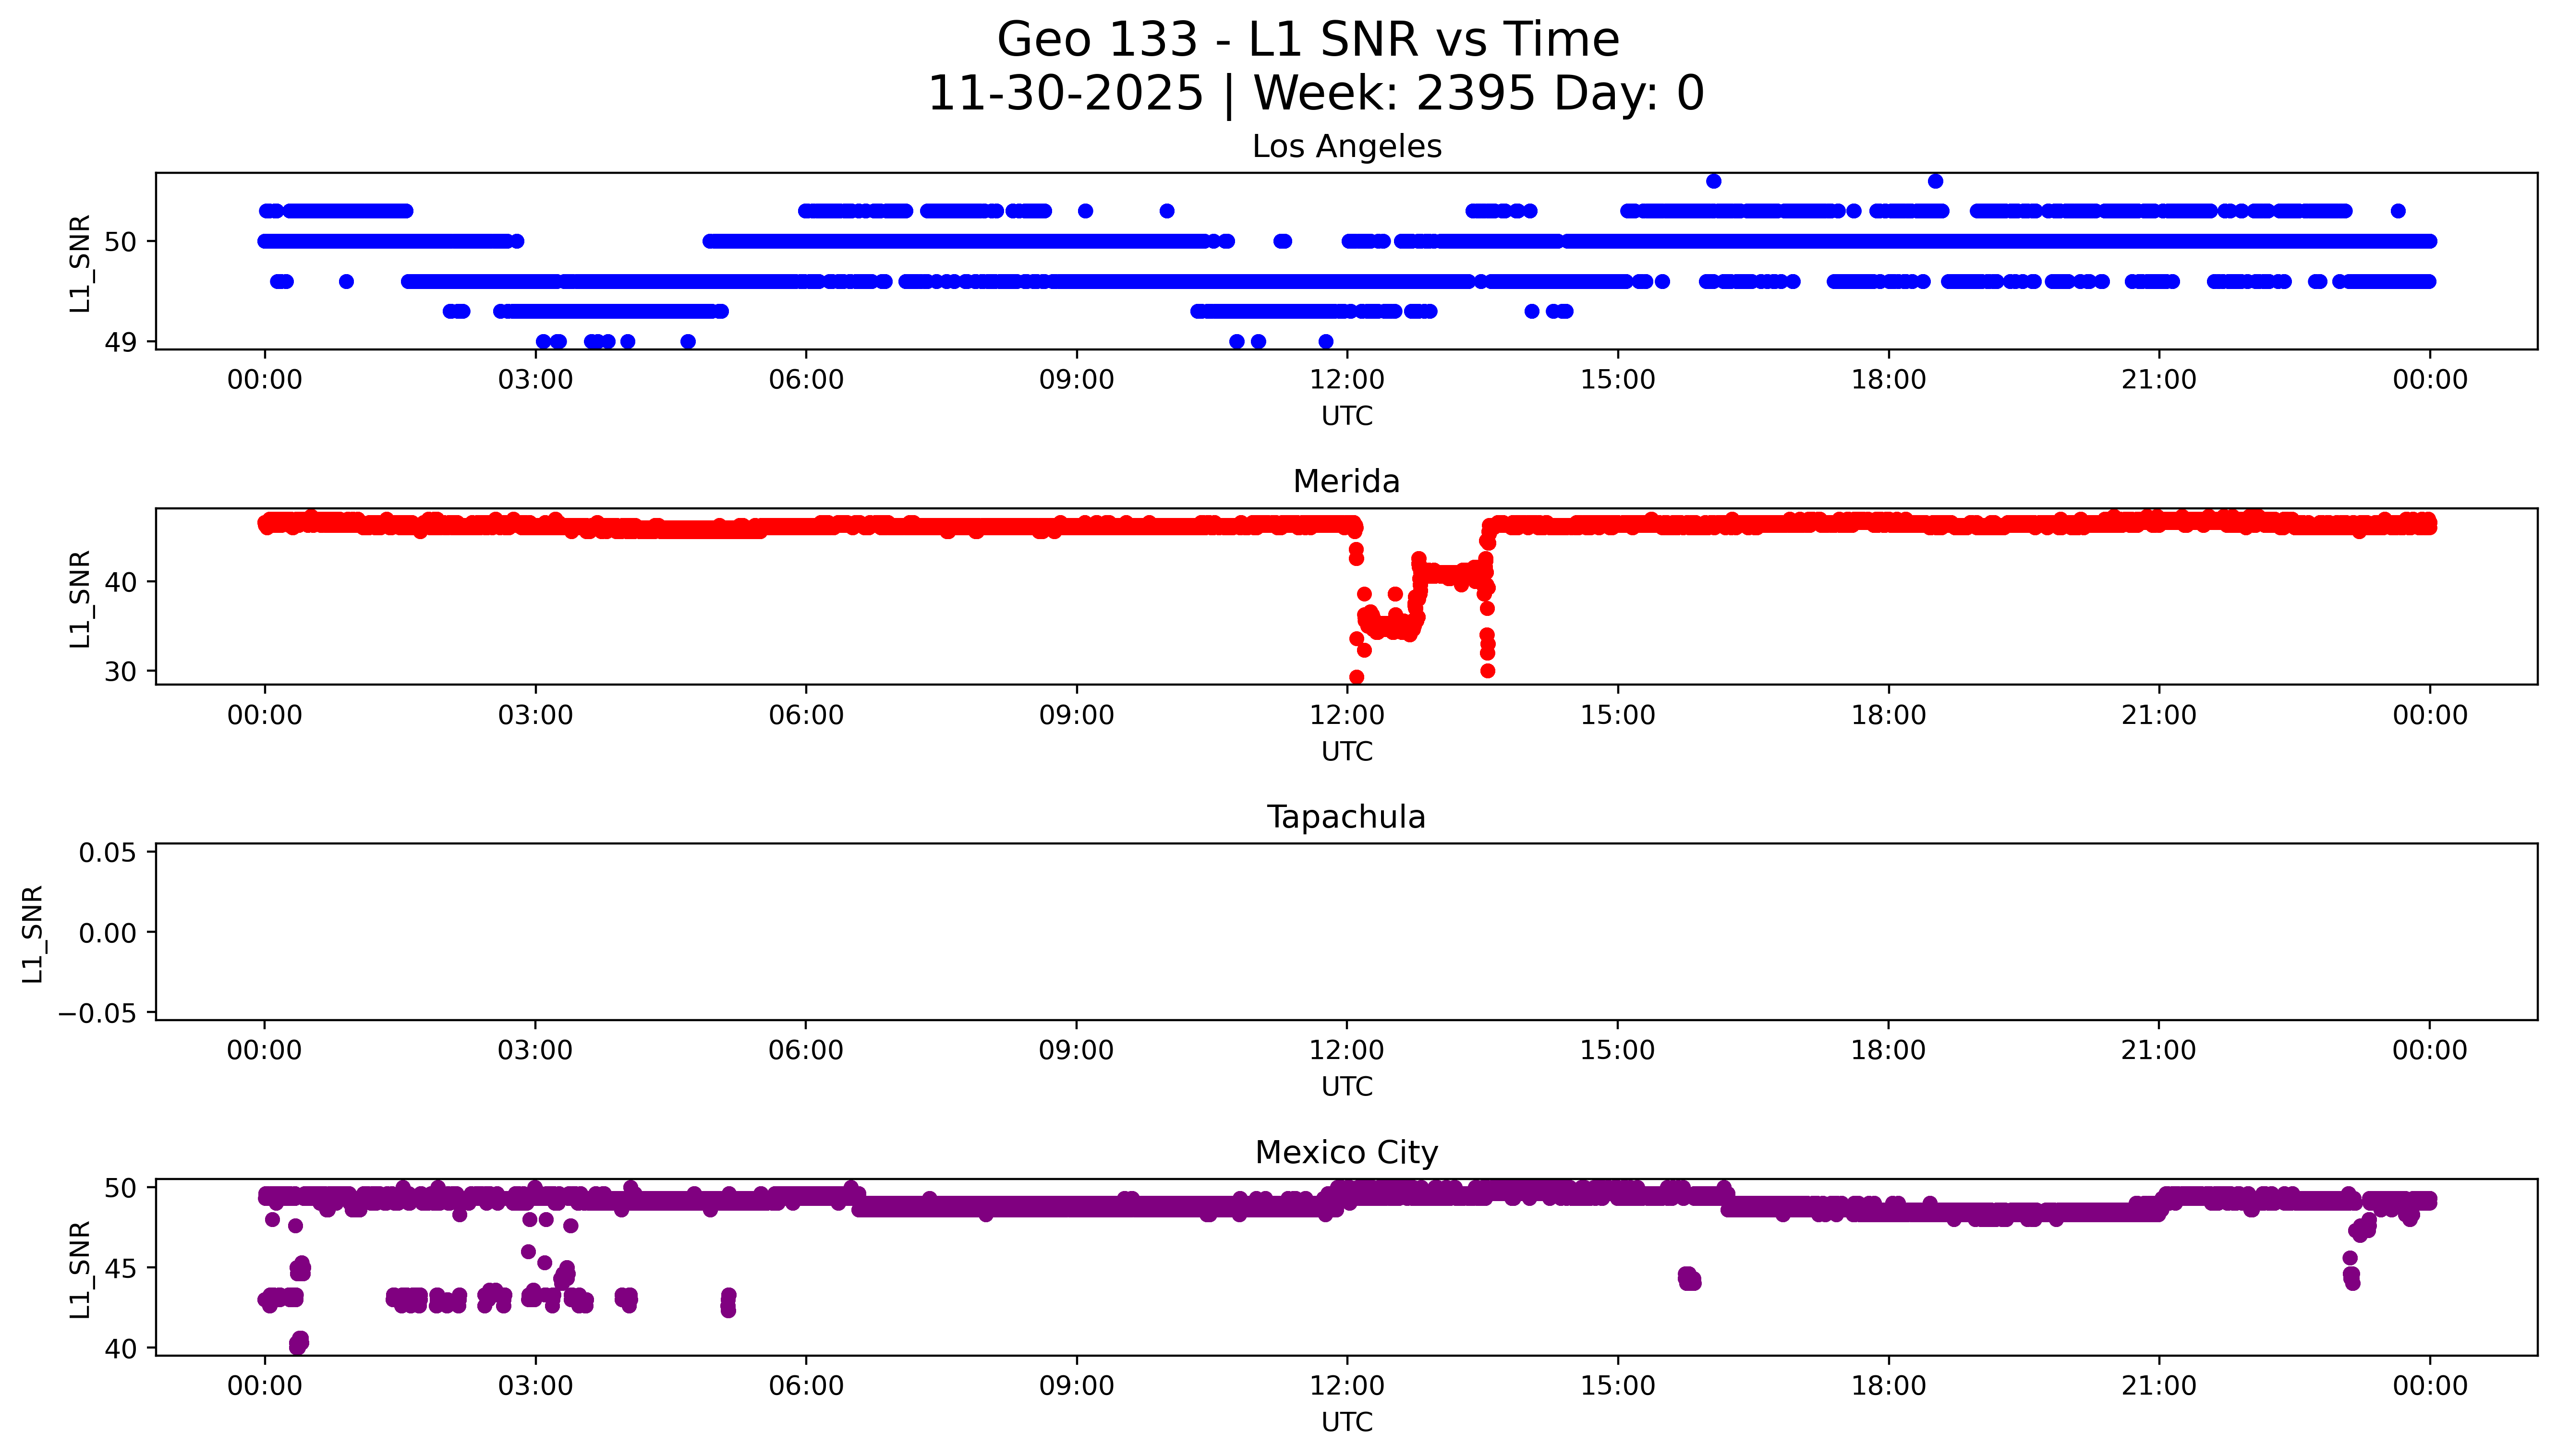The image size is (2557, 1456).
Task: Click the L1_SNR y-axis label of Merida plot
Action: click(80, 598)
